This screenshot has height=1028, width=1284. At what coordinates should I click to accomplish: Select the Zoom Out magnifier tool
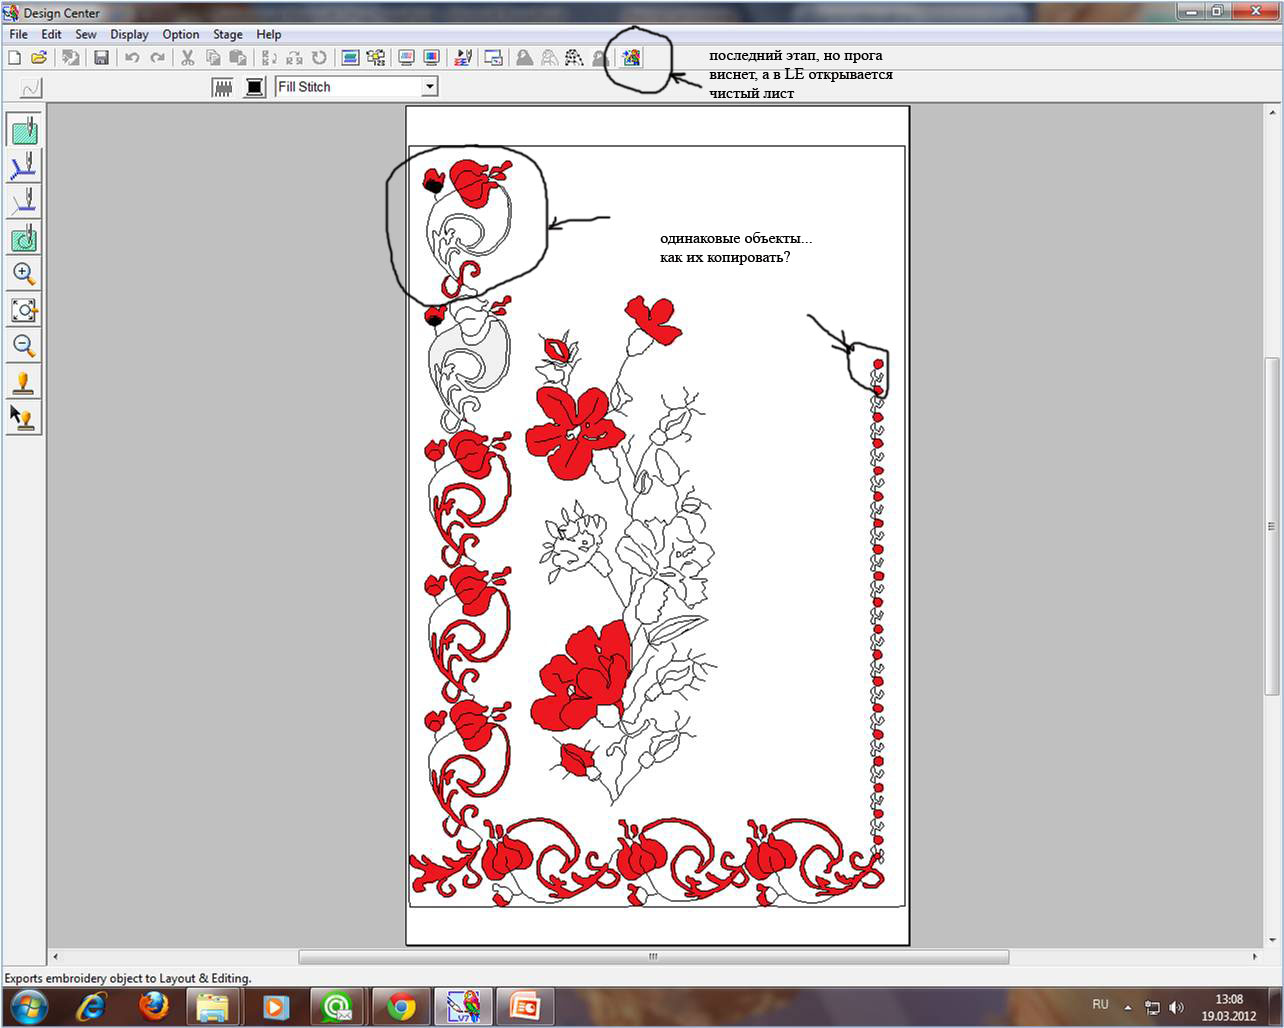(x=24, y=346)
